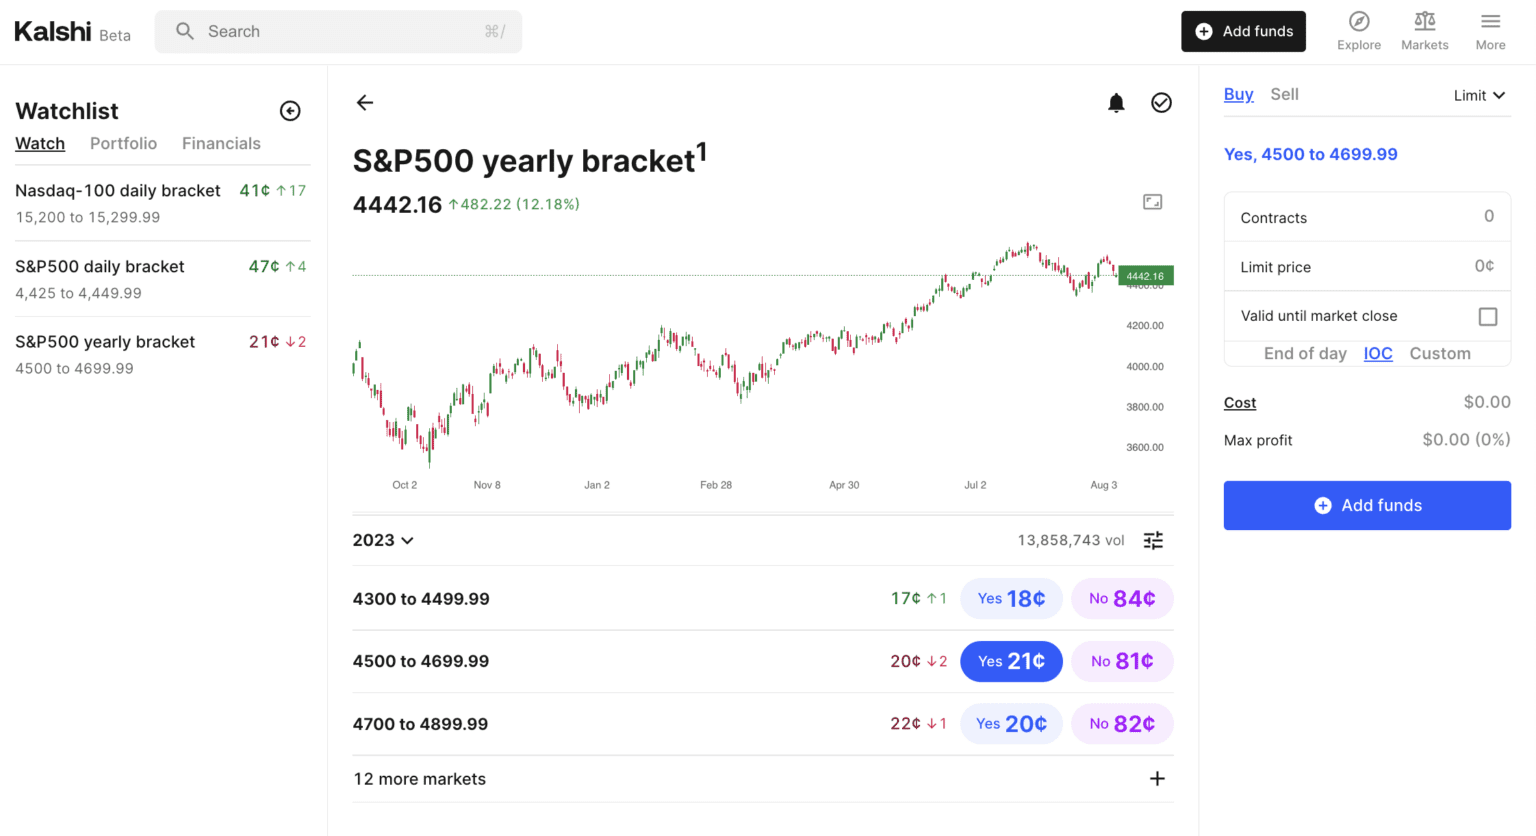Buy Yes at 21¢ for 4500 to 4699.99

pos(1011,661)
